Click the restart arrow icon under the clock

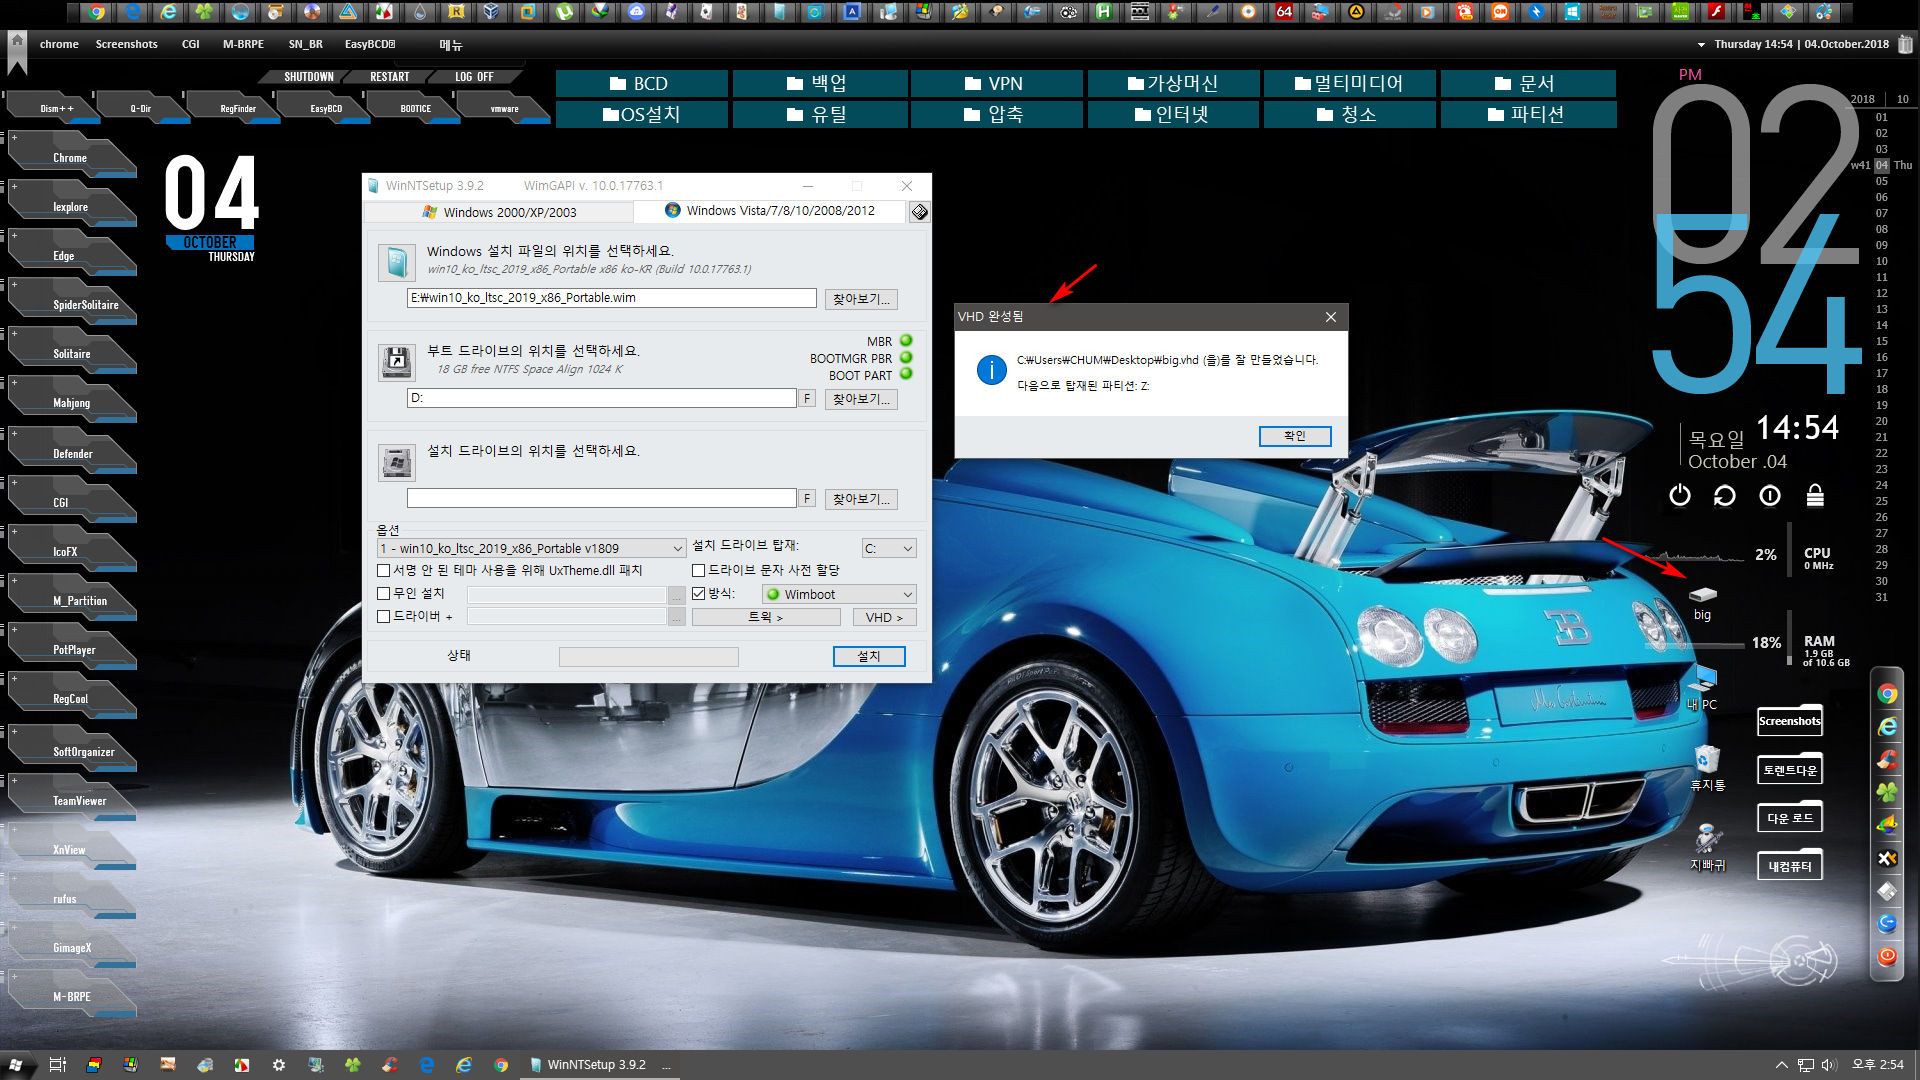1725,495
